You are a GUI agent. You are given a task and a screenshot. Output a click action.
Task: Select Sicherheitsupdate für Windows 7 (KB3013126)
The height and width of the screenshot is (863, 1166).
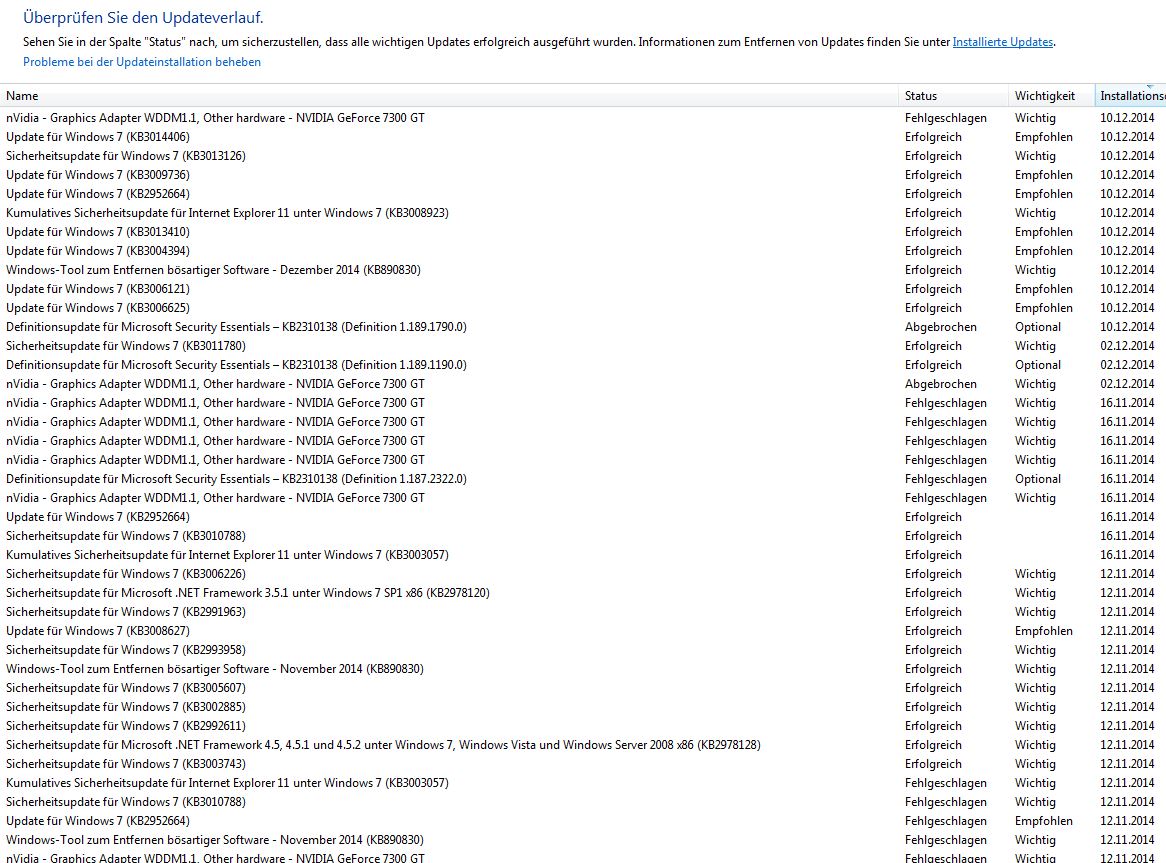pos(583,156)
